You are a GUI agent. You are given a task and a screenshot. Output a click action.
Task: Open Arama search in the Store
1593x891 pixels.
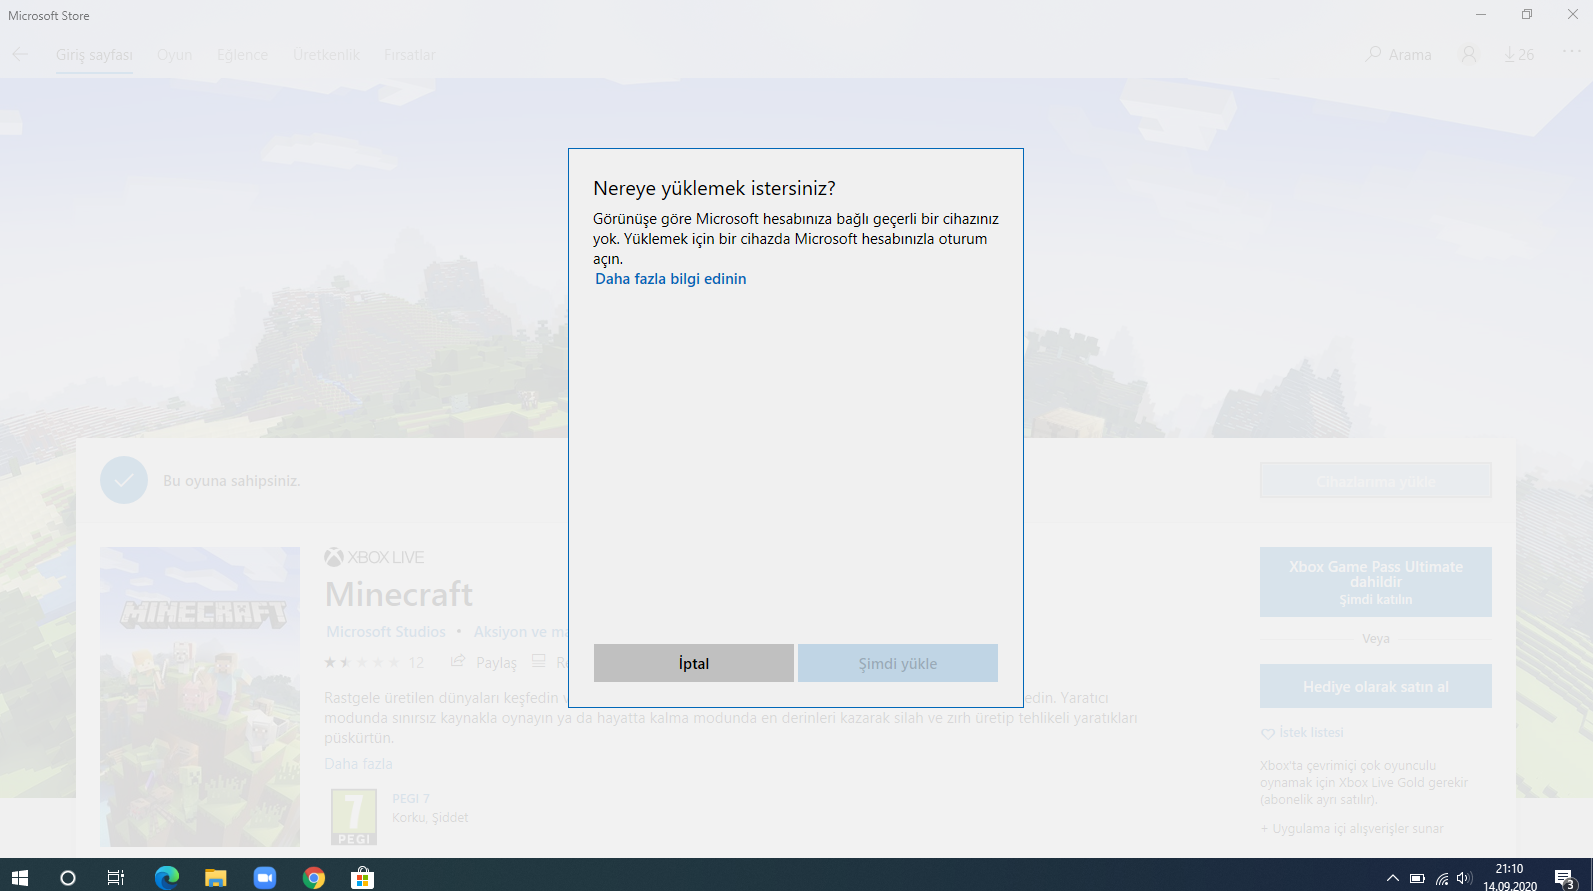[x=1399, y=54]
